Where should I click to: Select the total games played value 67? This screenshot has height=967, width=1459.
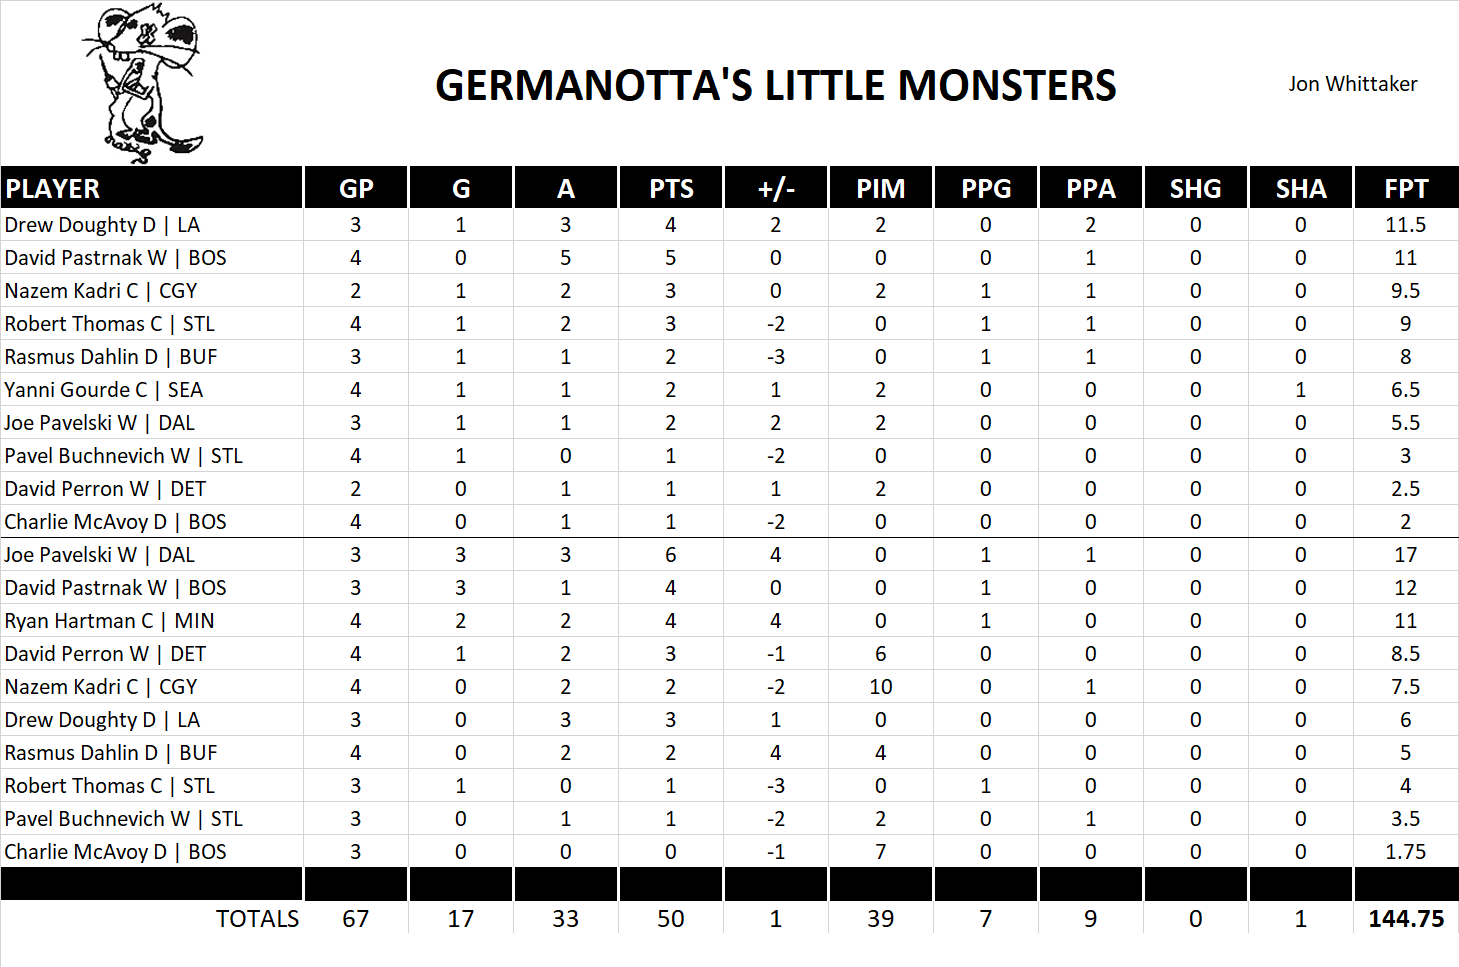pos(356,919)
